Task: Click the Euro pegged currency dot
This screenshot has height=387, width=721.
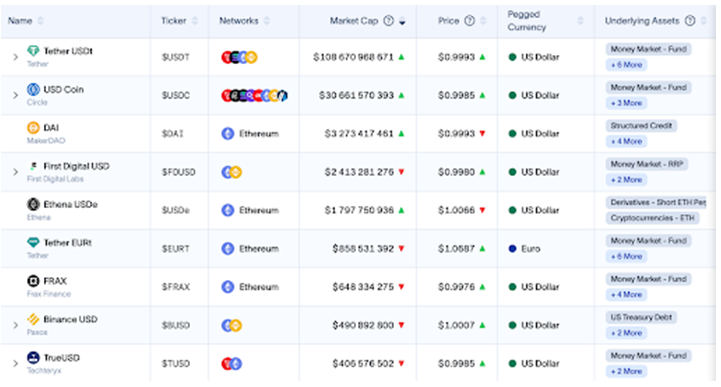Action: (x=512, y=249)
